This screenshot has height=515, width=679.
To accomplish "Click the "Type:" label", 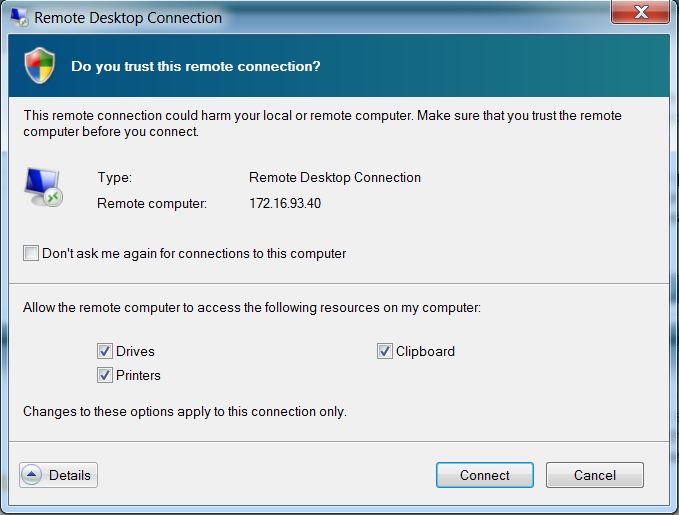I will tap(115, 177).
